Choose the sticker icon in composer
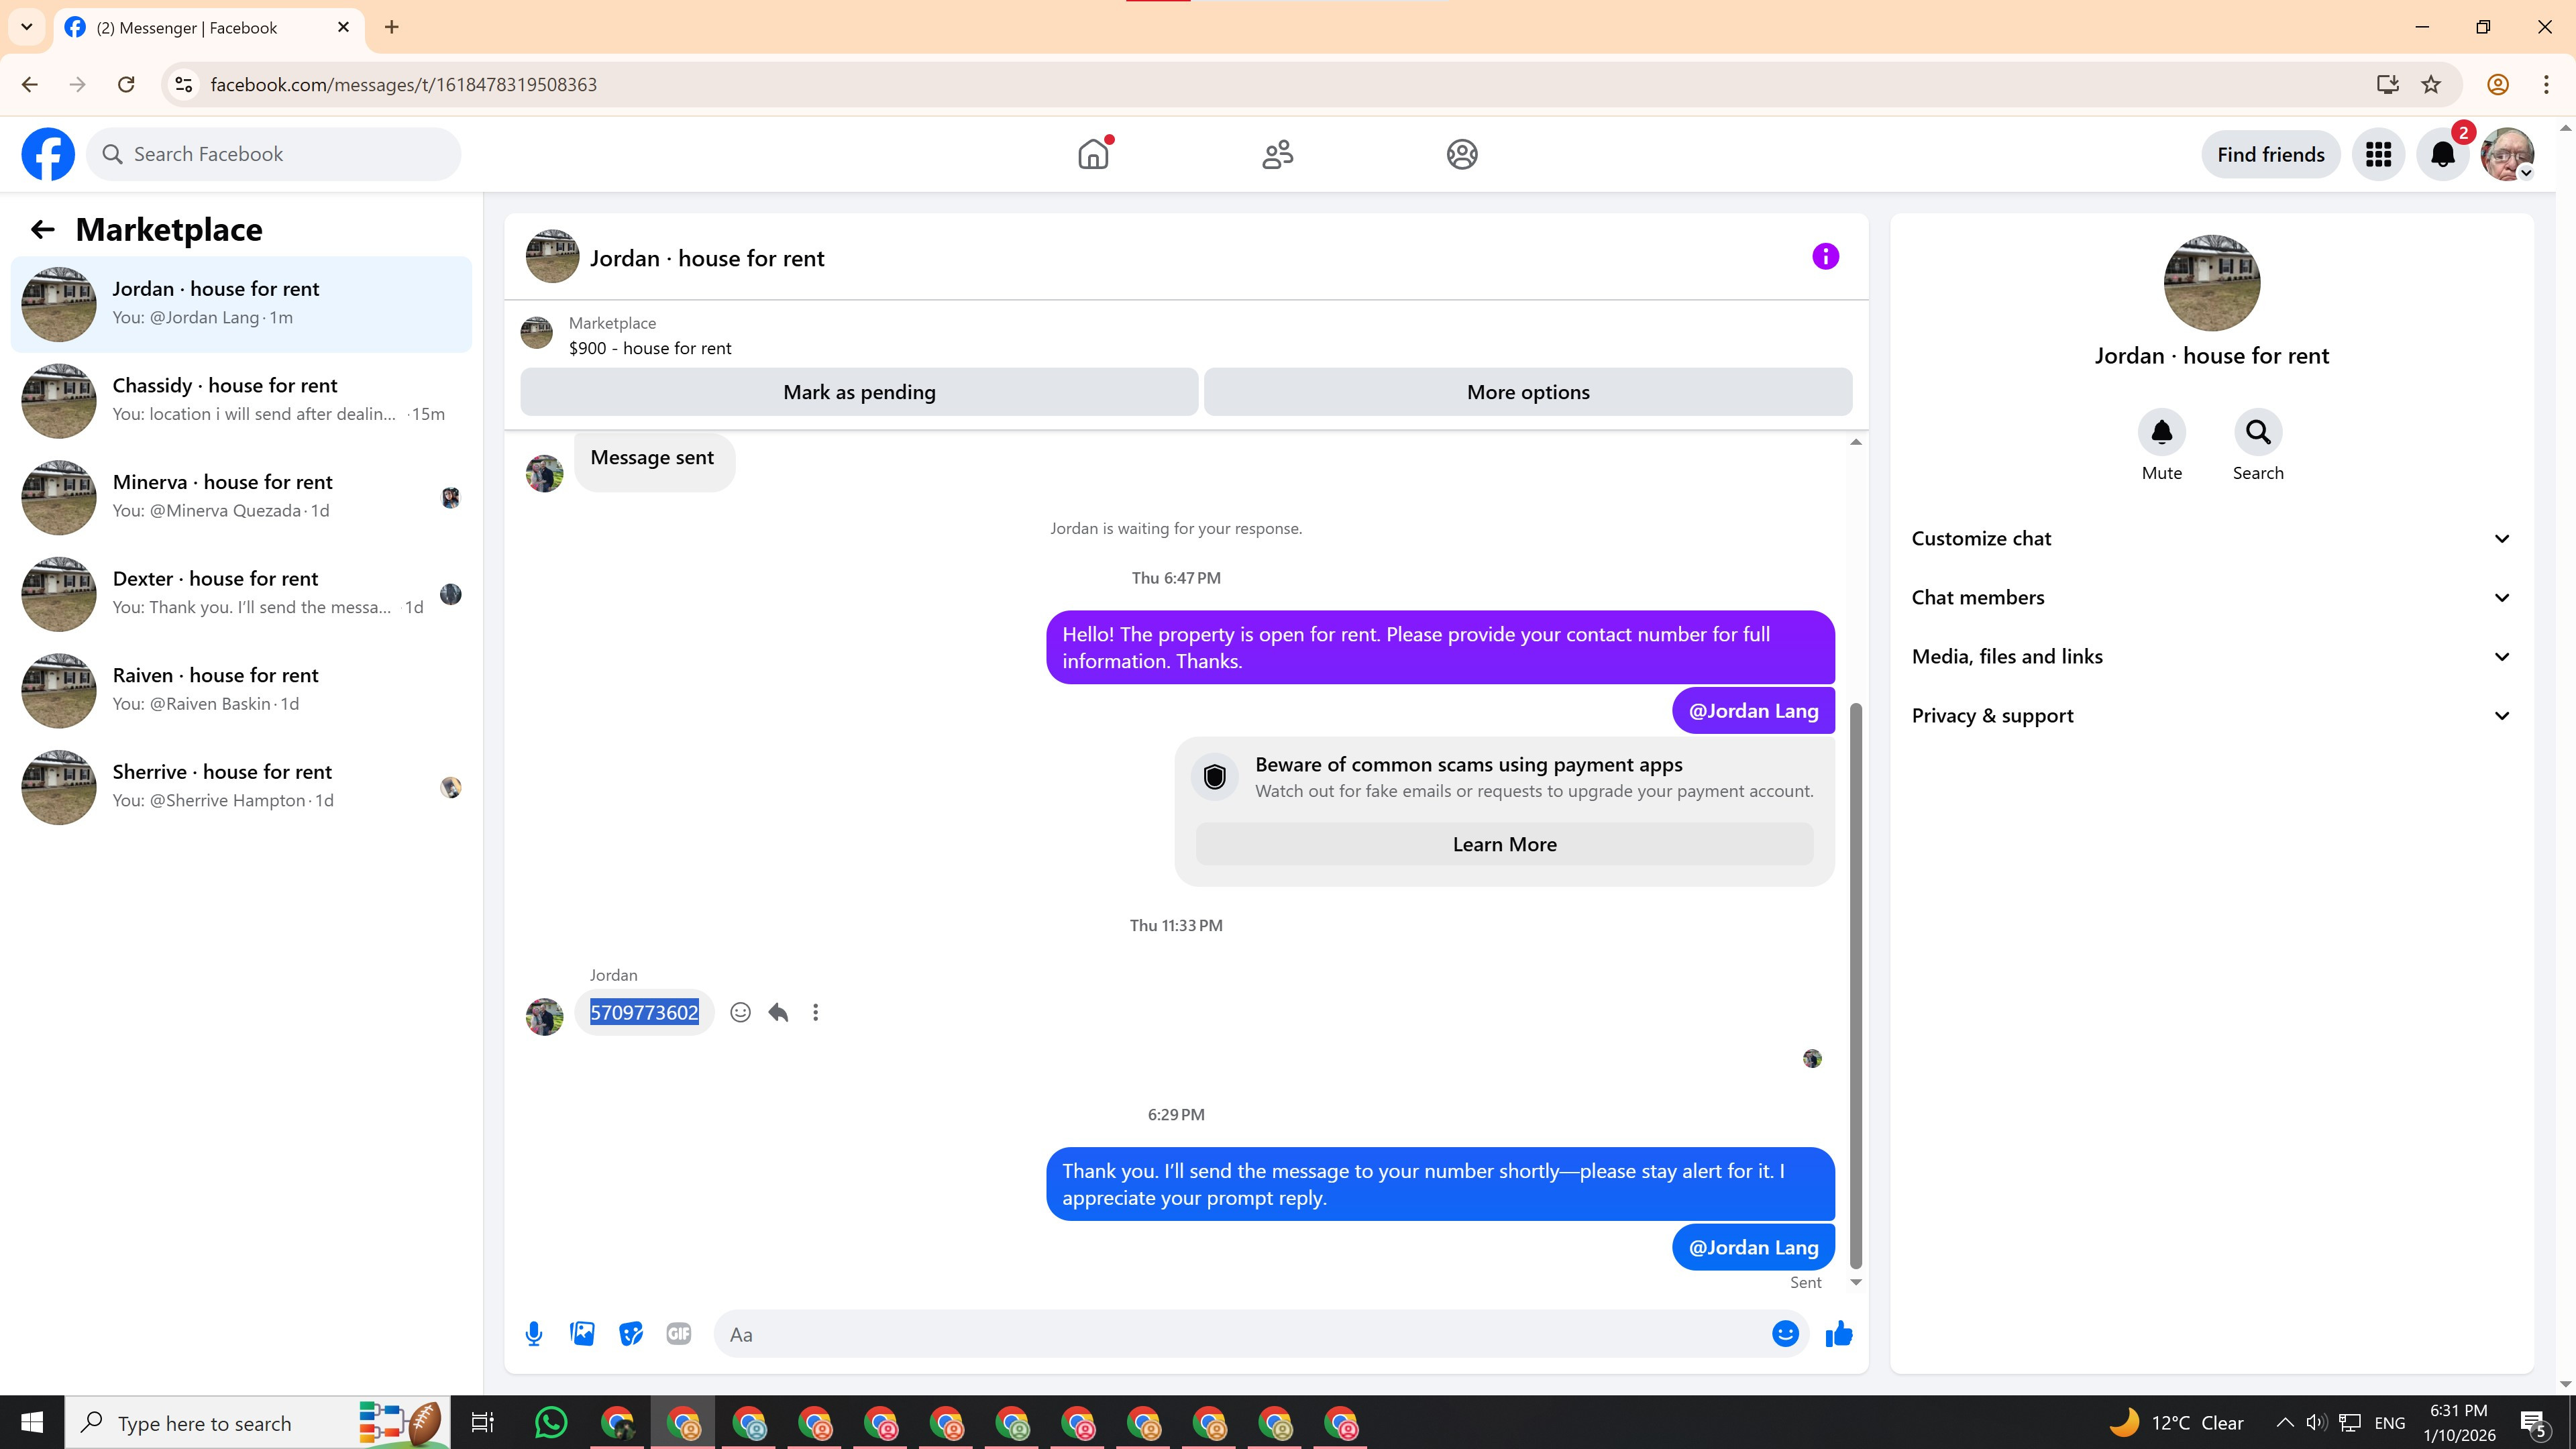The width and height of the screenshot is (2576, 1449). 630,1334
